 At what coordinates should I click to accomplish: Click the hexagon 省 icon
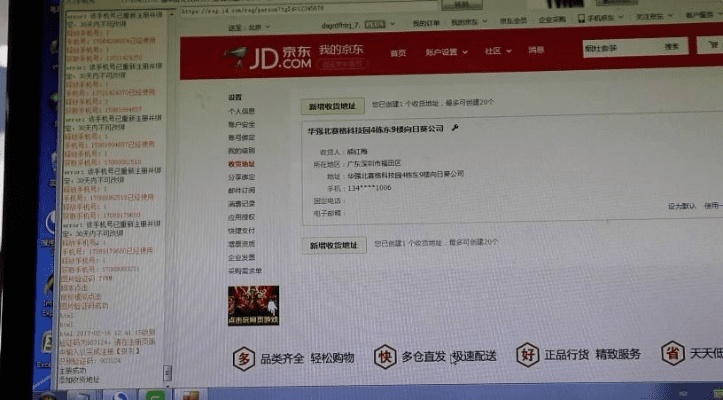tap(673, 353)
